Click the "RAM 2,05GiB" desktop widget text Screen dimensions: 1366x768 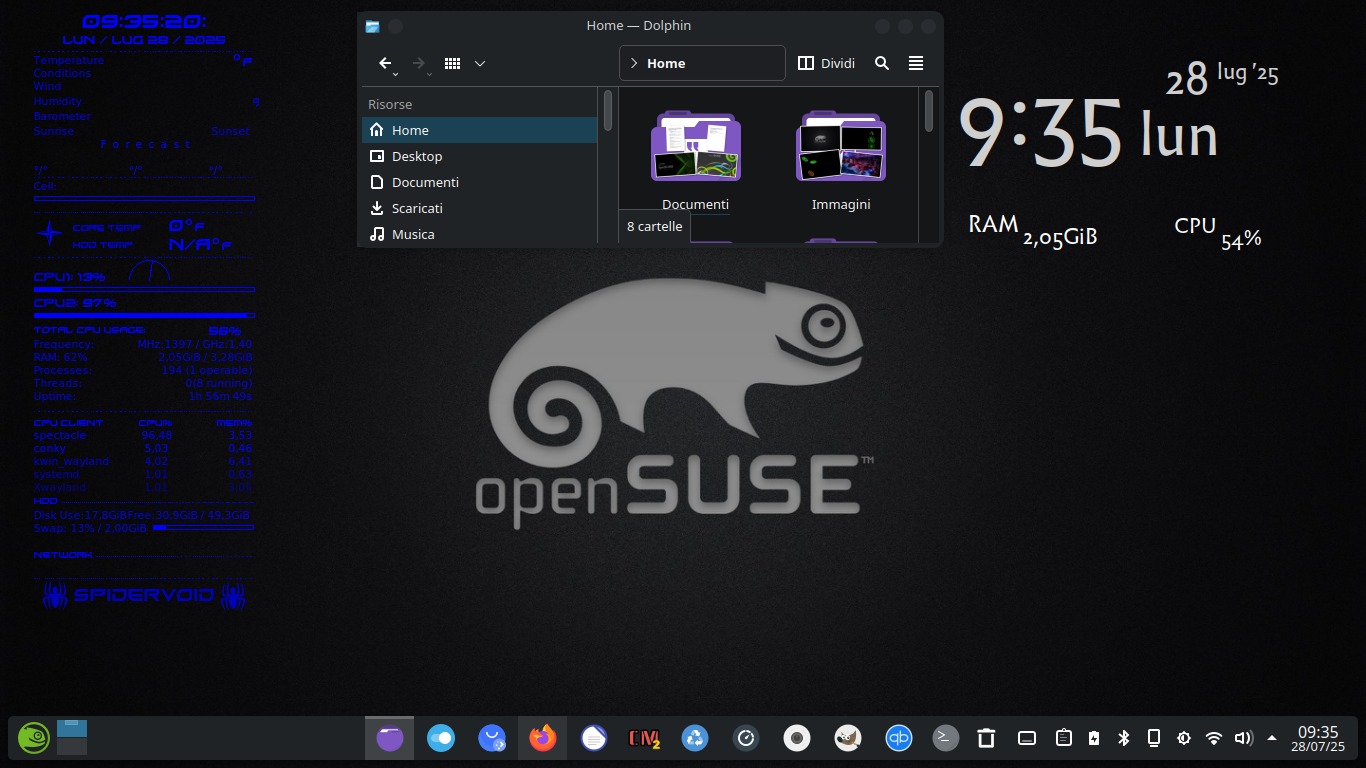tap(1033, 231)
